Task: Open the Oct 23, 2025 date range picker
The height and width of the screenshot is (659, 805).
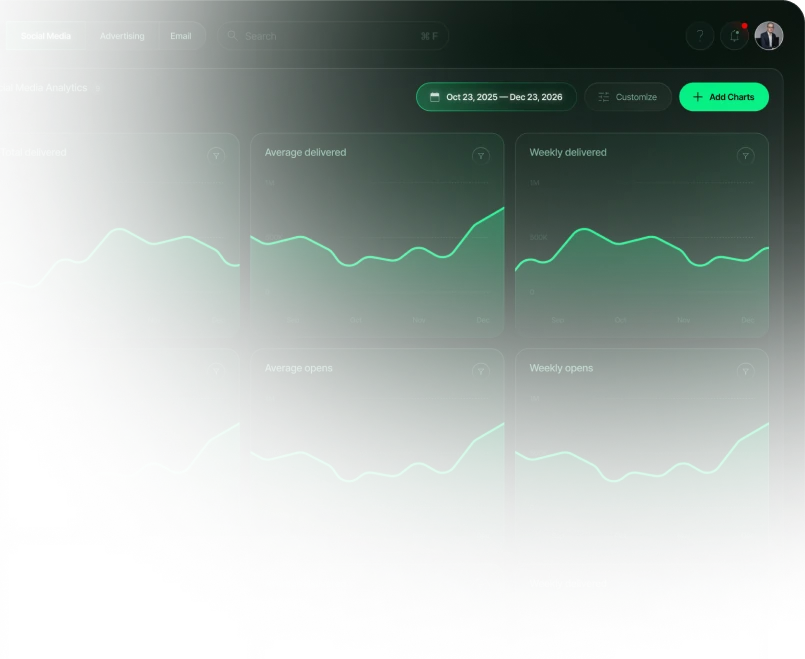Action: 496,97
